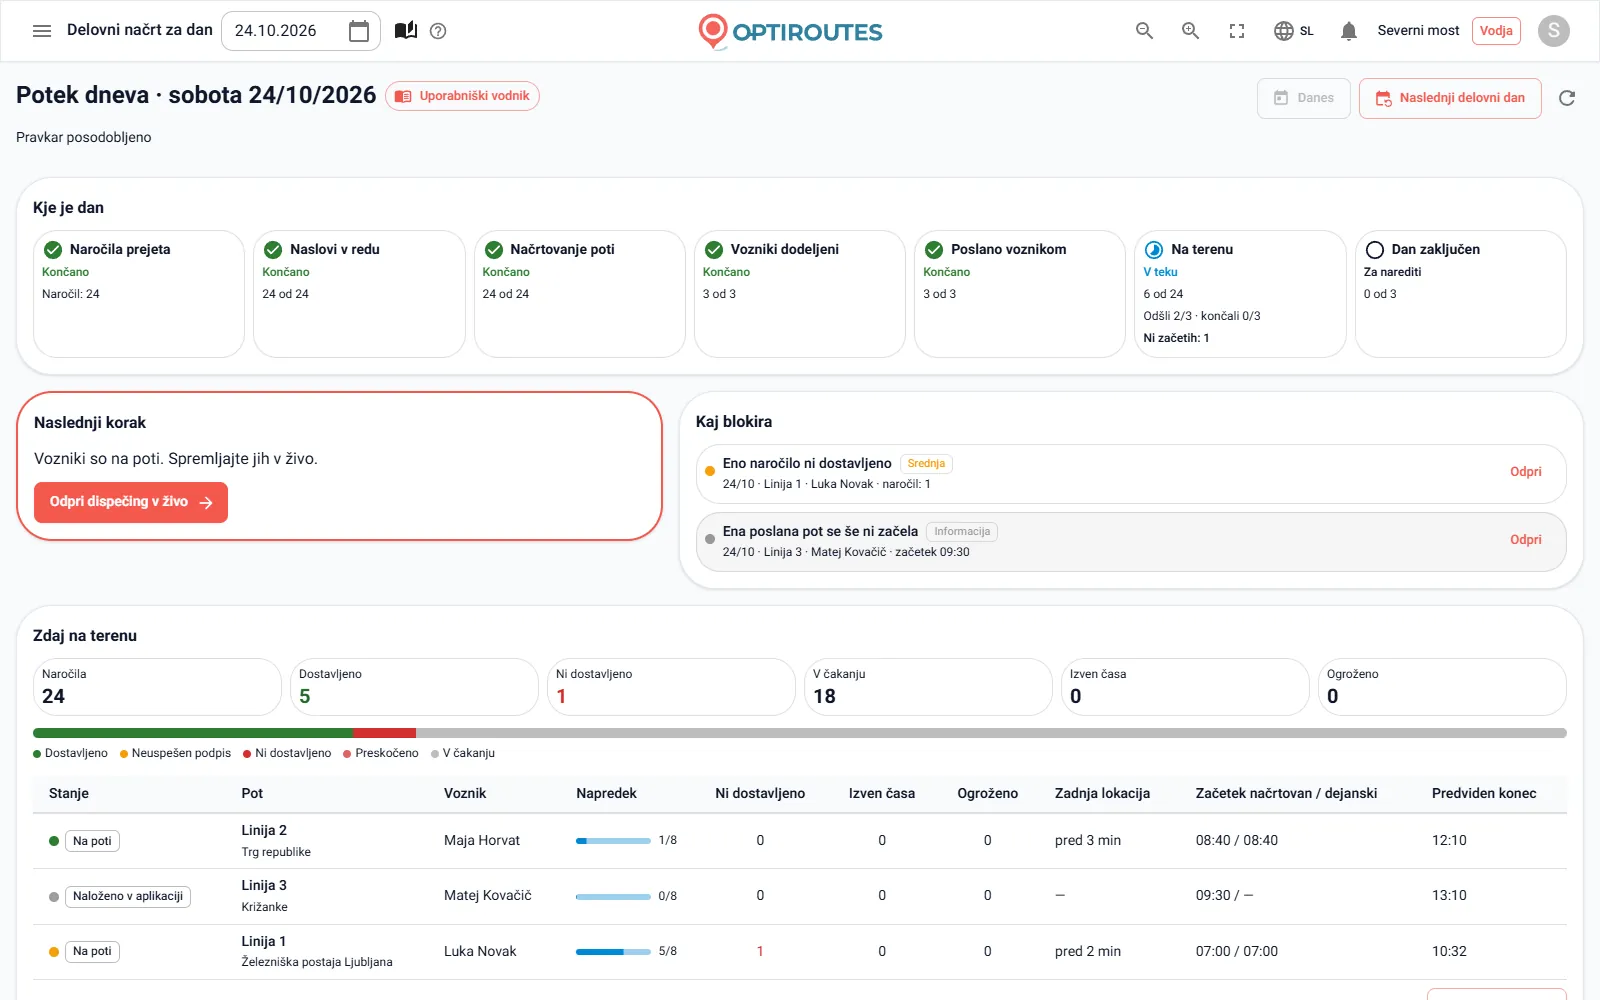
Task: Click the OptiRoutes logo
Action: tap(790, 31)
